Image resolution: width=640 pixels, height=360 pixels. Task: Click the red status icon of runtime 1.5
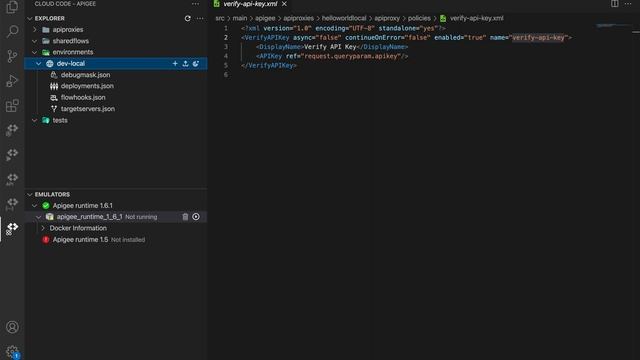click(x=46, y=240)
